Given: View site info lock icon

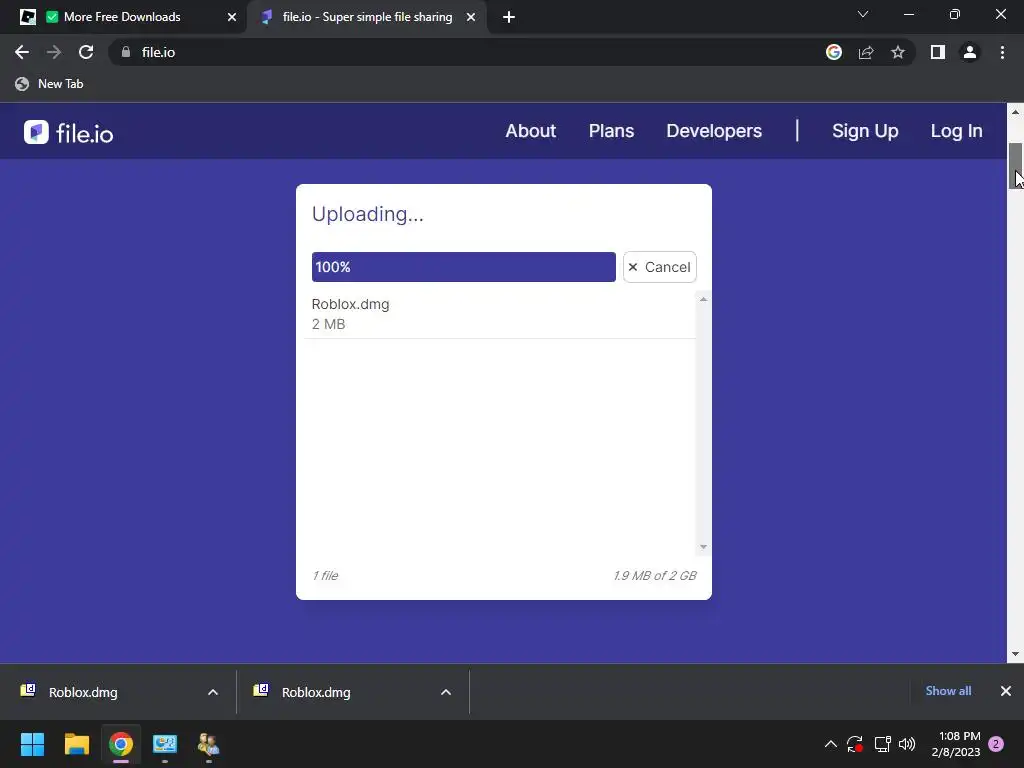Looking at the screenshot, I should click(126, 52).
